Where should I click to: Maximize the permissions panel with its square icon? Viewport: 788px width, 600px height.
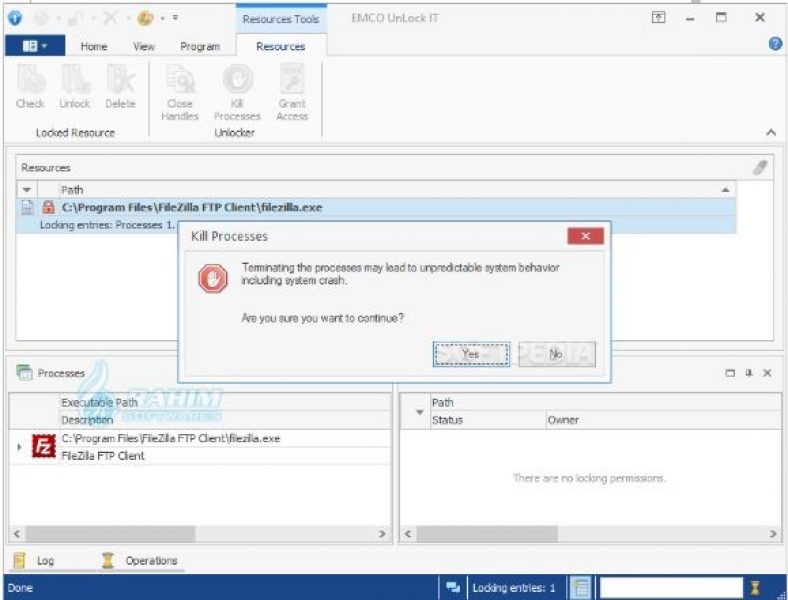(x=730, y=373)
